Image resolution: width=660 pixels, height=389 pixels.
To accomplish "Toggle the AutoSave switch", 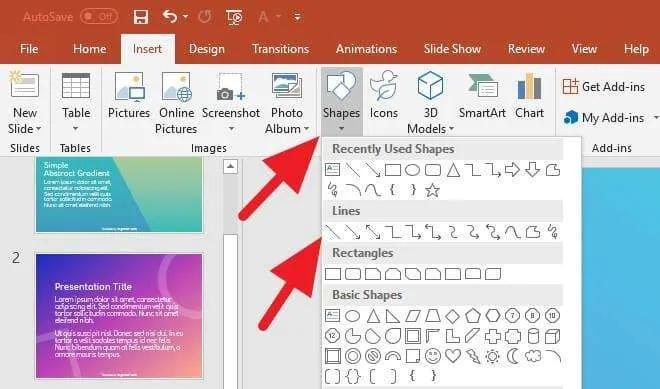I will (99, 17).
